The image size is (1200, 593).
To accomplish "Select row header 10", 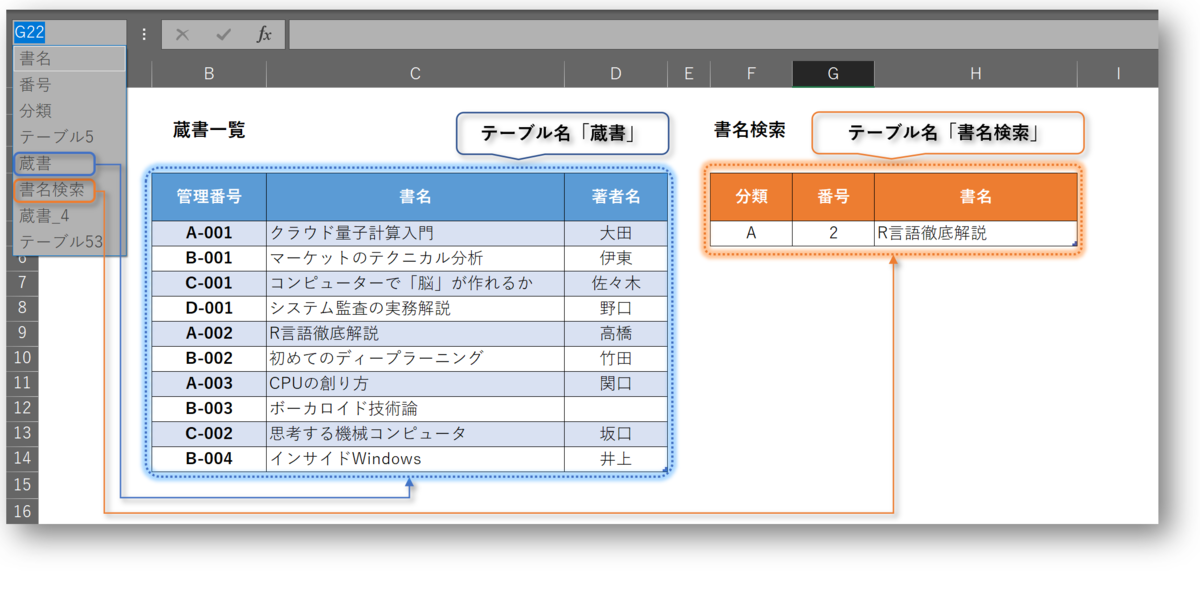I will pyautogui.click(x=22, y=358).
